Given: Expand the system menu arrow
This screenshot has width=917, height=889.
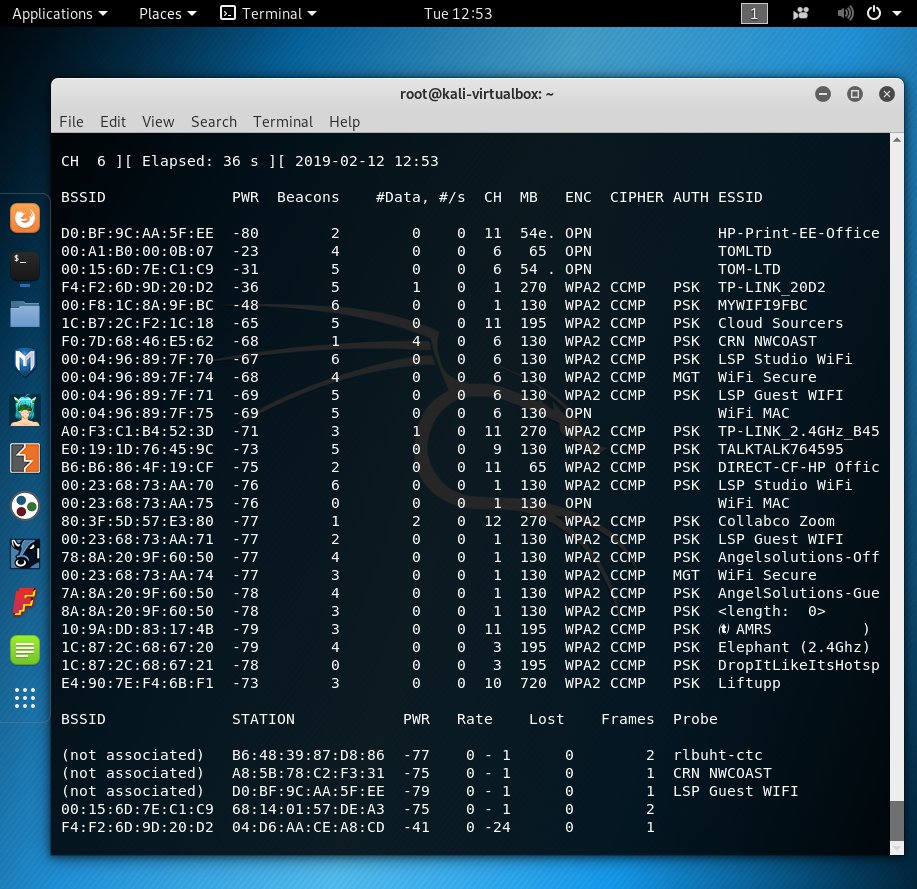Looking at the screenshot, I should coord(897,13).
